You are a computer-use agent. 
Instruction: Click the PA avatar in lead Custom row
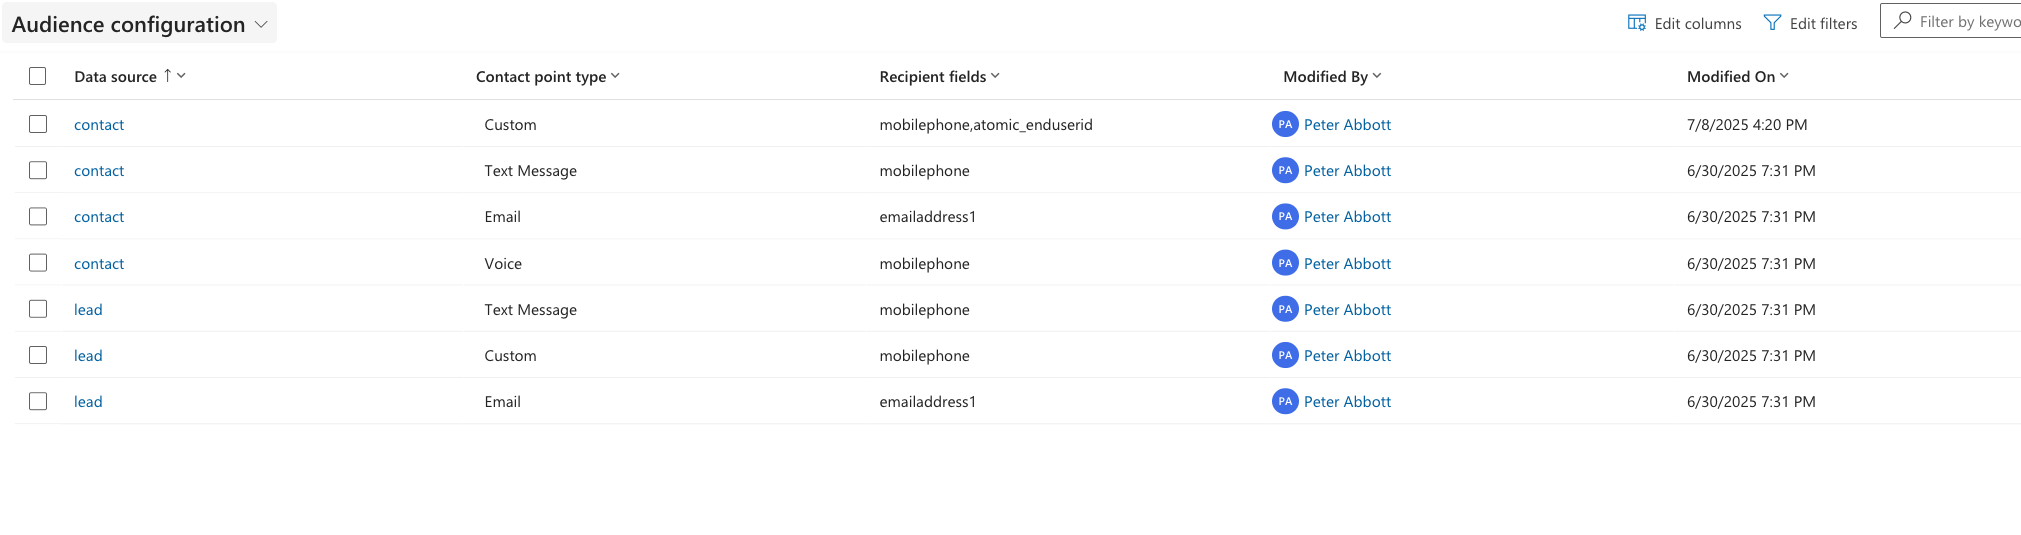(x=1285, y=355)
